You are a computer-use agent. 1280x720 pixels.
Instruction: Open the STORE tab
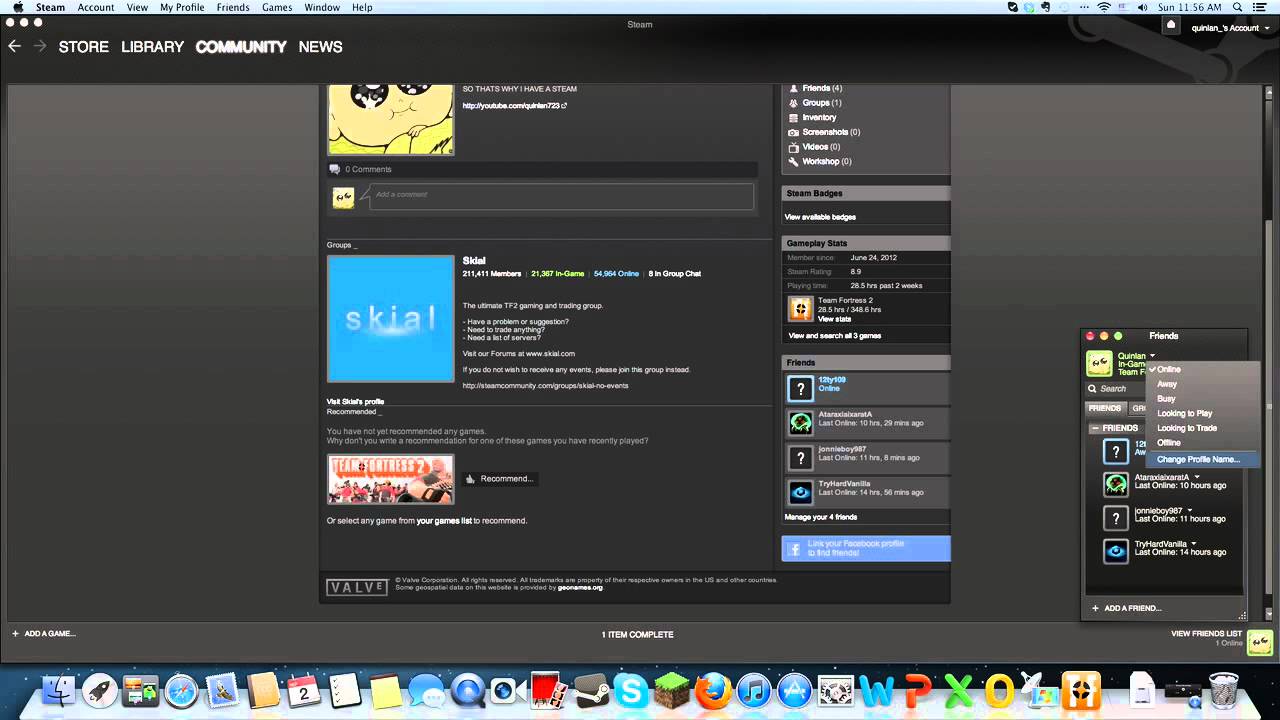click(x=84, y=47)
